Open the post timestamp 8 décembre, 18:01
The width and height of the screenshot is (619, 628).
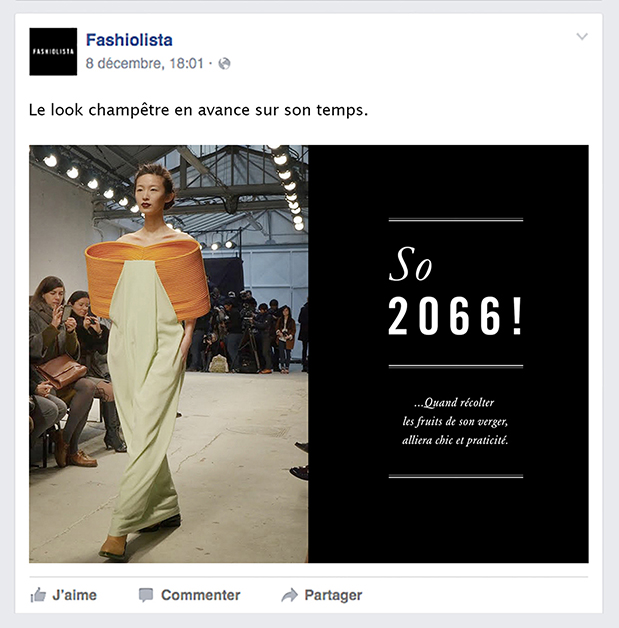point(145,63)
